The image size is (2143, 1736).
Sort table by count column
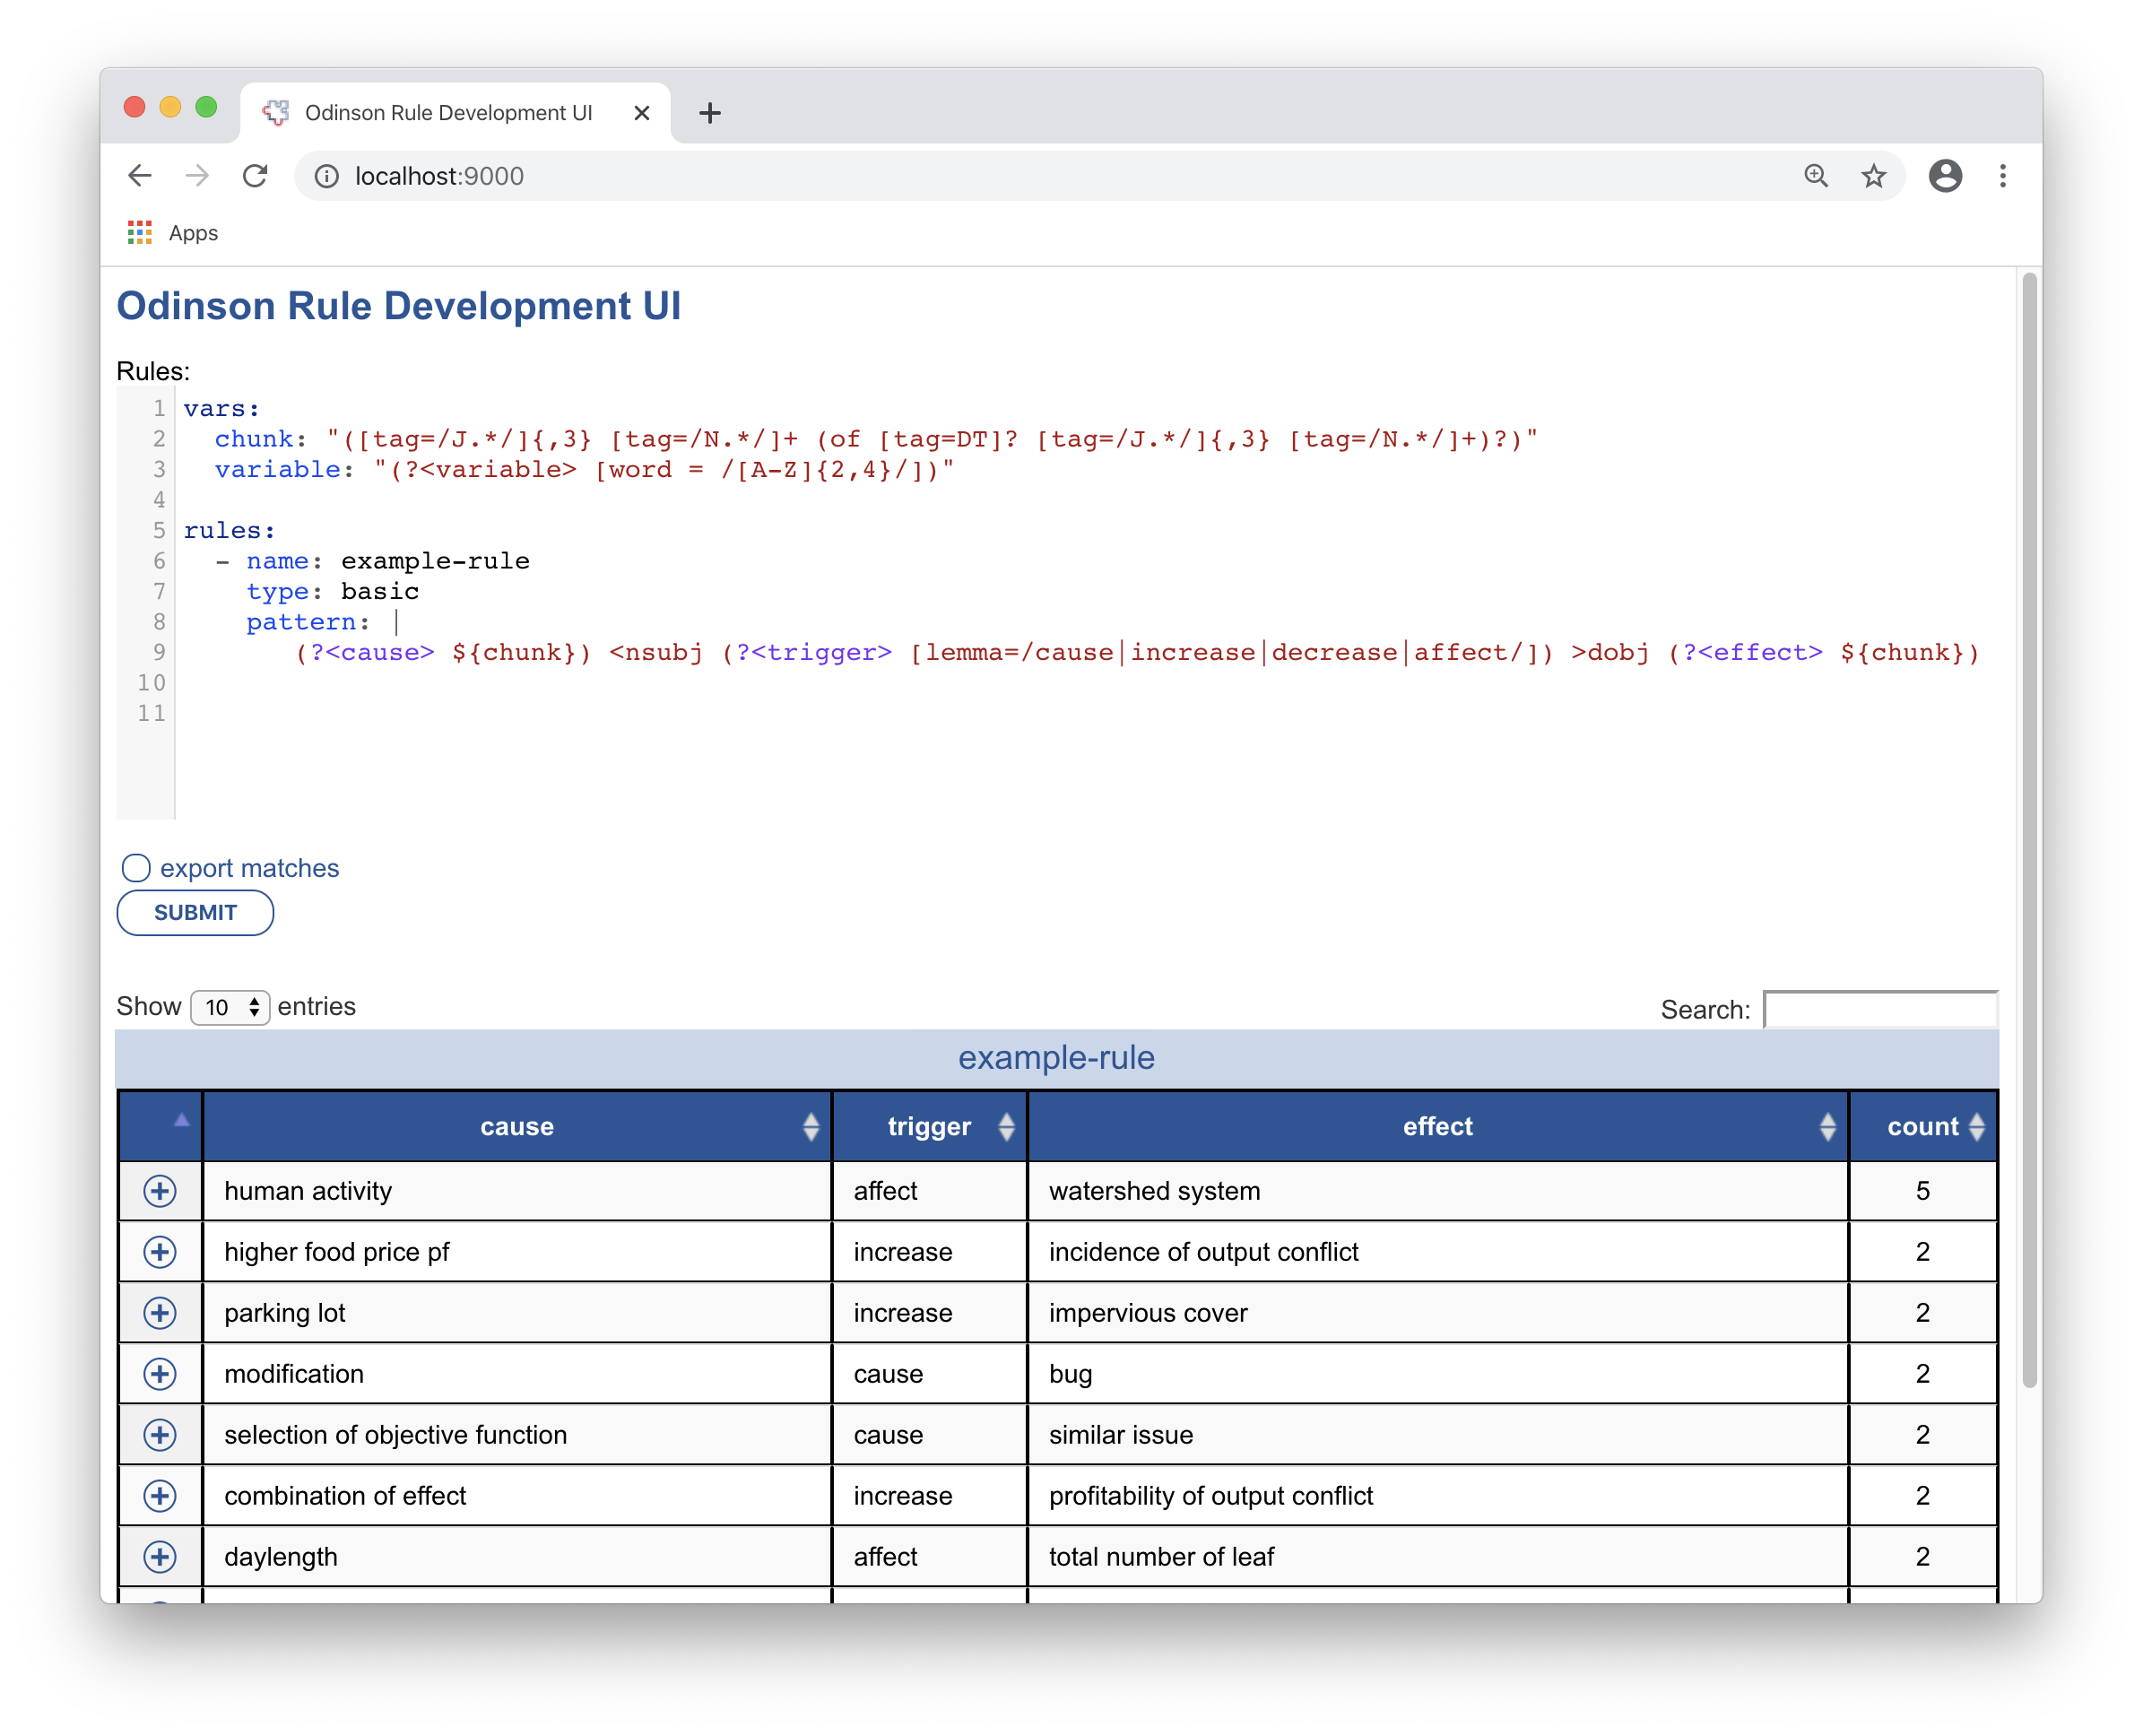[1923, 1127]
